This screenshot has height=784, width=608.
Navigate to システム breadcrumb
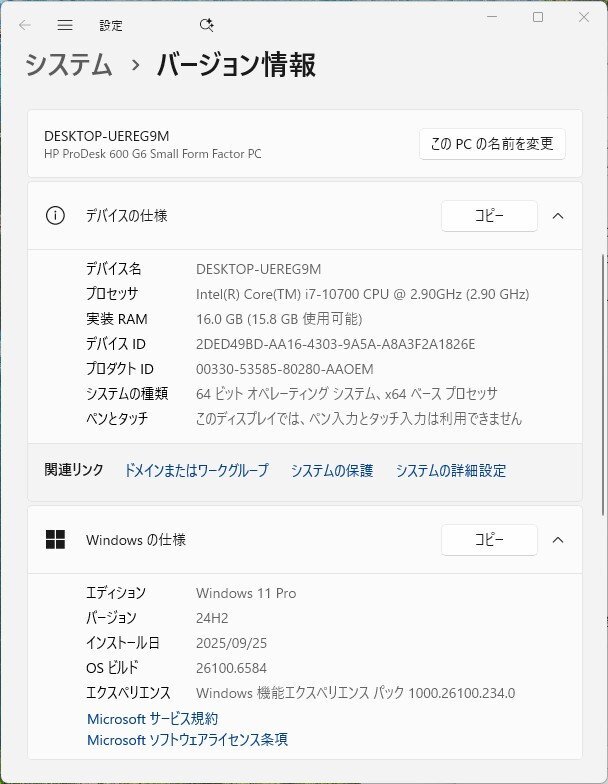pyautogui.click(x=69, y=65)
